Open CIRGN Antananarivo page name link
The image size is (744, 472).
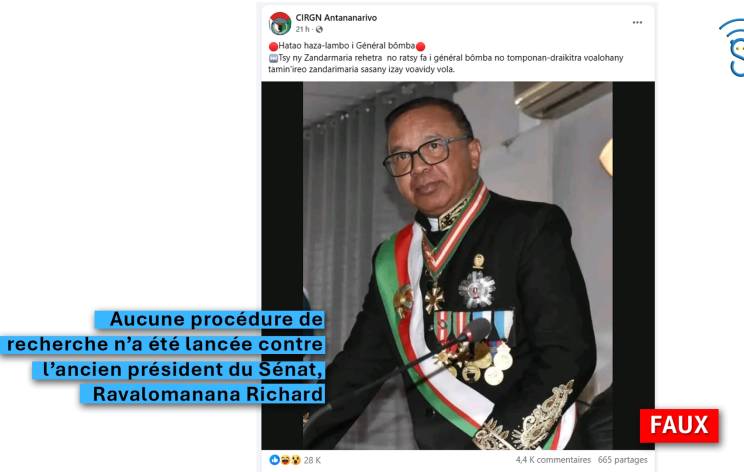(336, 18)
